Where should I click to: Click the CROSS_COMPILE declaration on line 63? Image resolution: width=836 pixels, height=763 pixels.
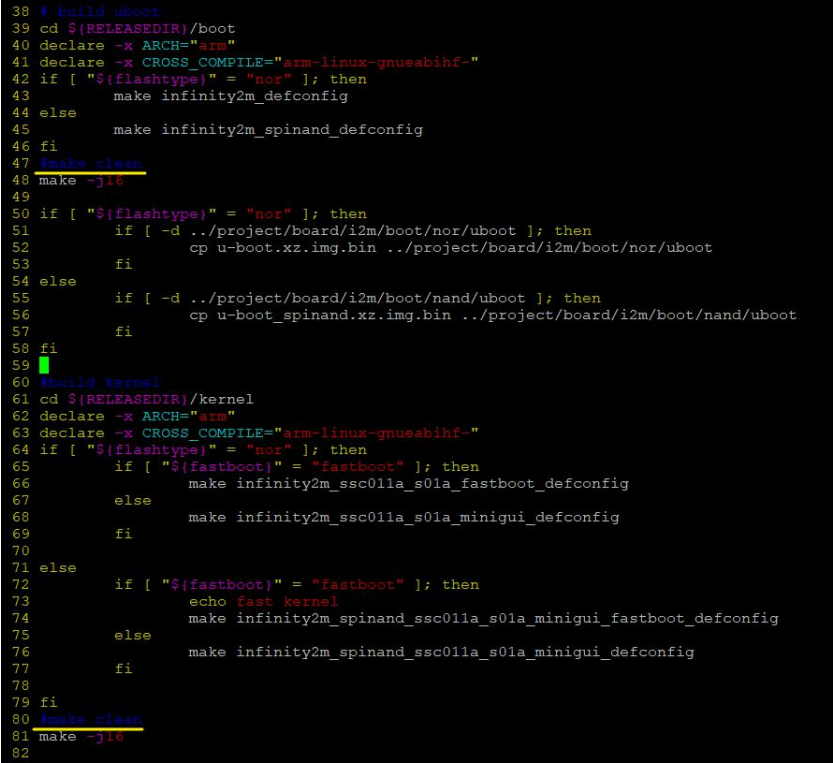pyautogui.click(x=259, y=433)
